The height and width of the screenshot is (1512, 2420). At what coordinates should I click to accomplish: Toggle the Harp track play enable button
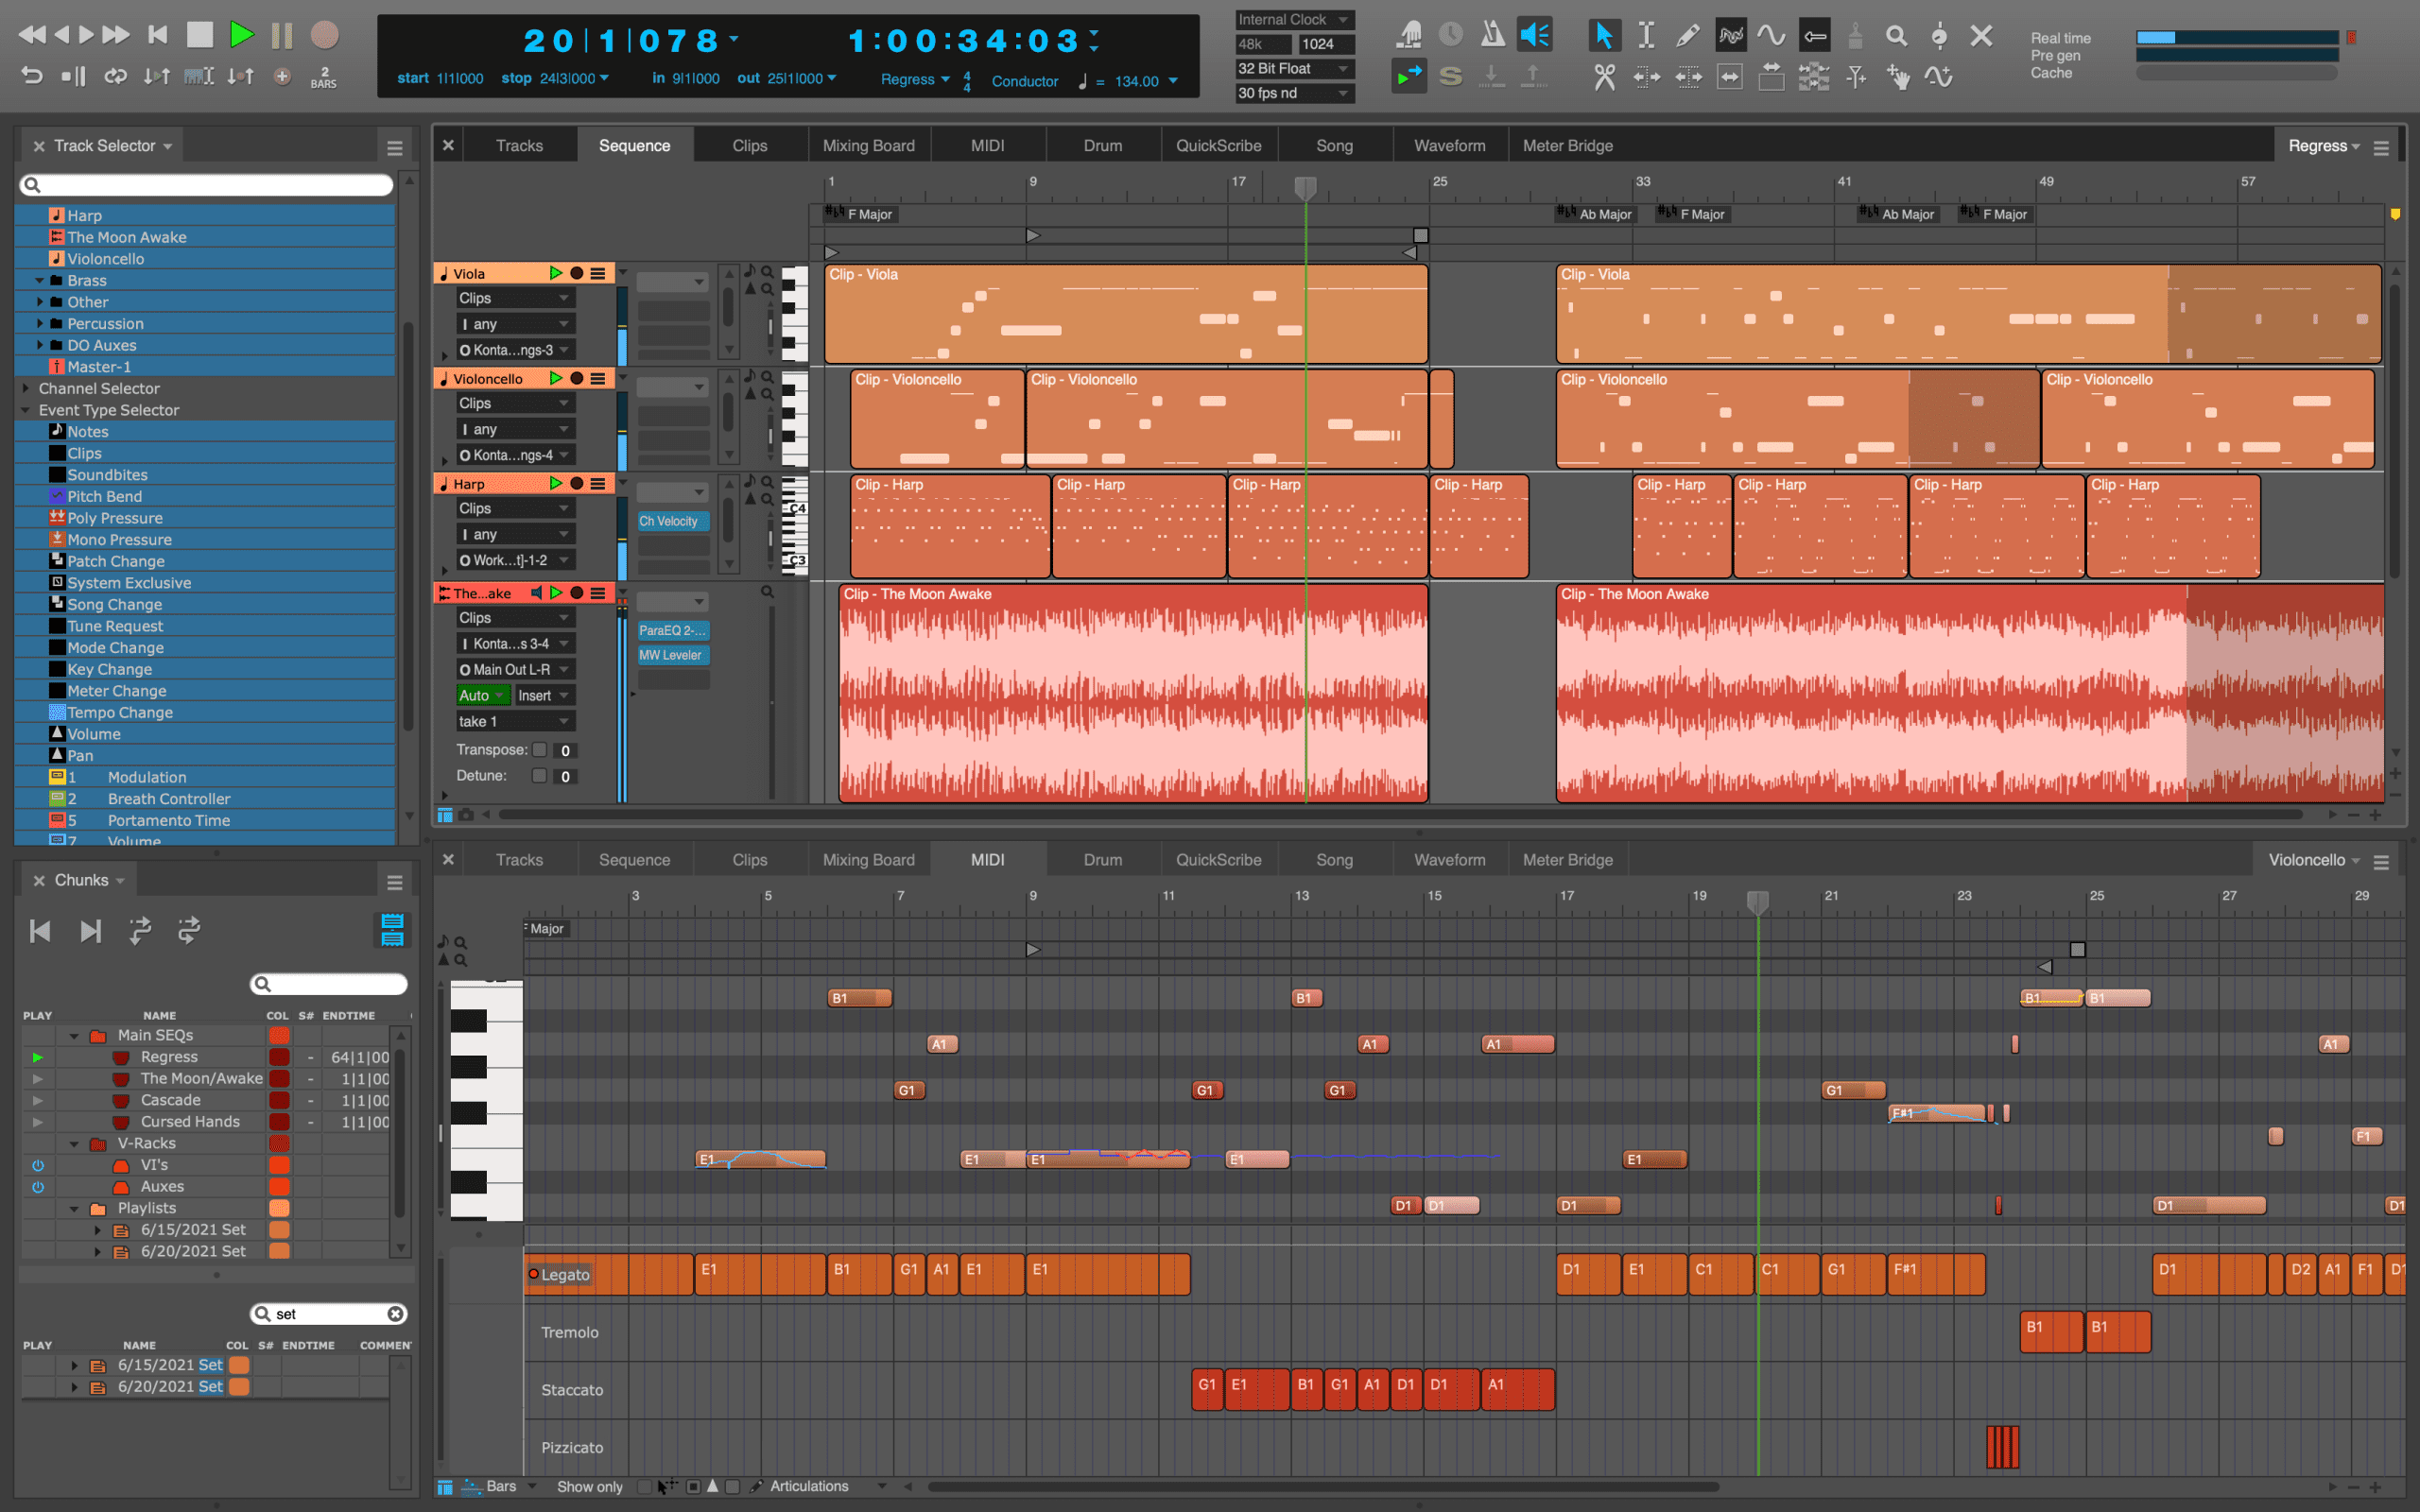pos(550,484)
